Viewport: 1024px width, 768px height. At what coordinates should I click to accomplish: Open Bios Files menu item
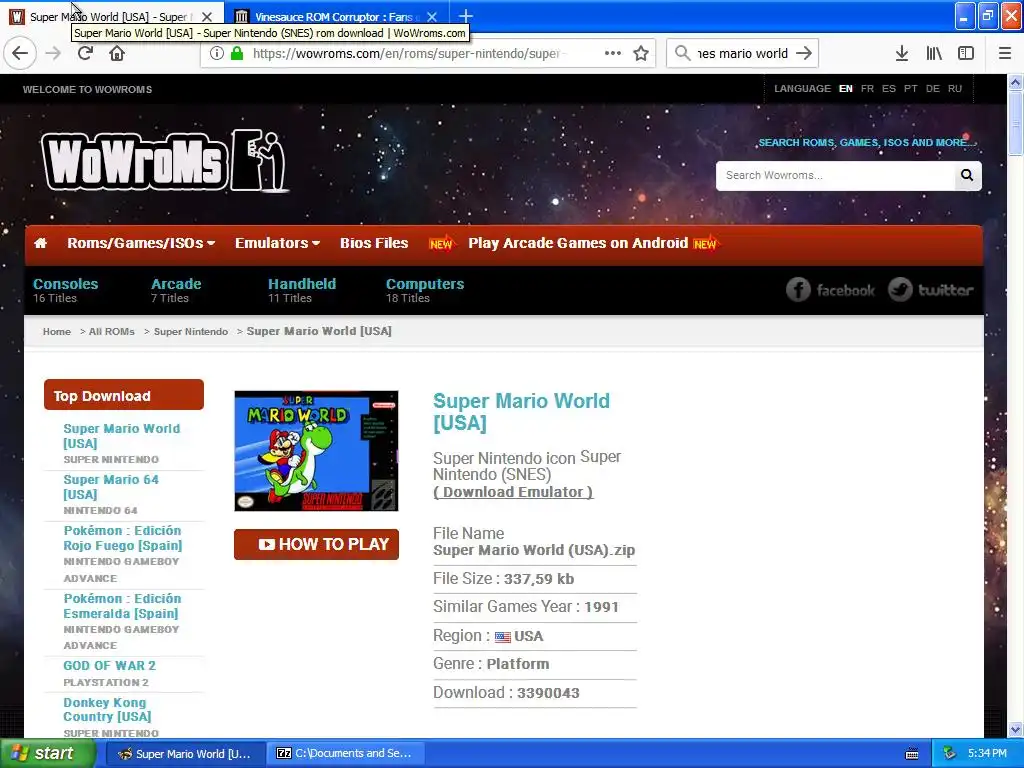click(x=374, y=243)
